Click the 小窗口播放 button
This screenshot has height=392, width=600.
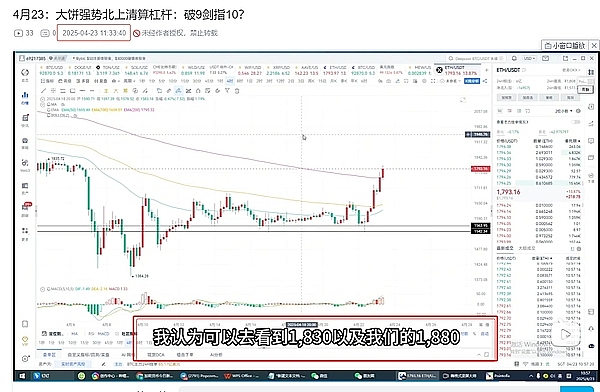[x=565, y=46]
